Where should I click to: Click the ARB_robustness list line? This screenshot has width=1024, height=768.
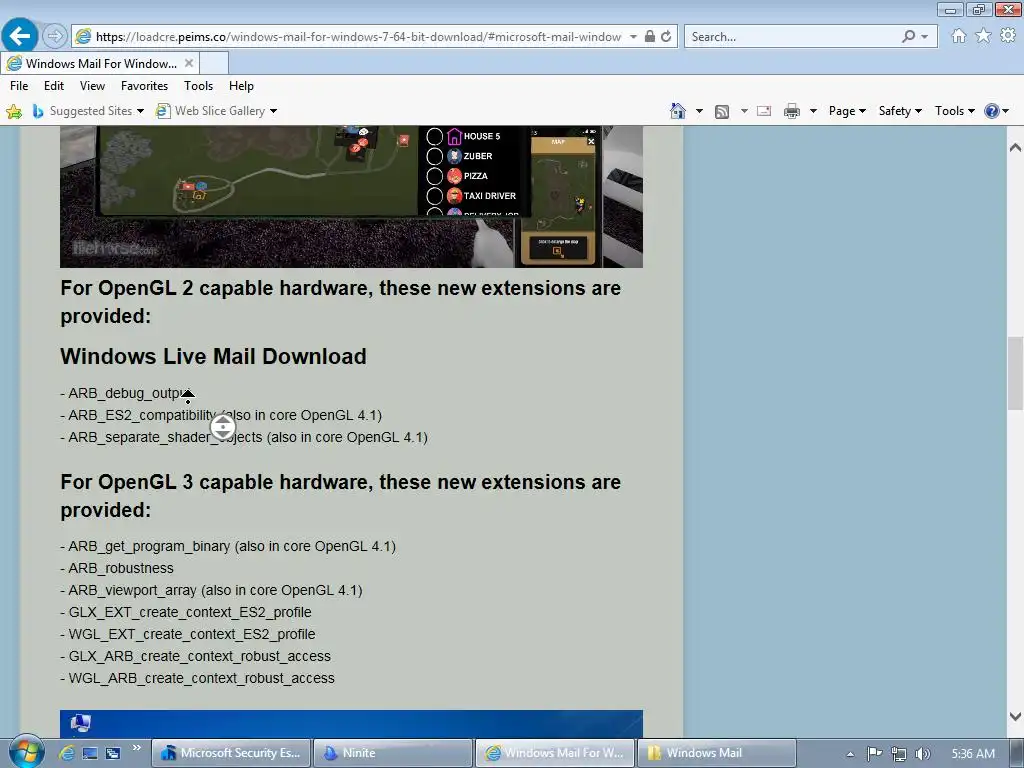point(117,568)
